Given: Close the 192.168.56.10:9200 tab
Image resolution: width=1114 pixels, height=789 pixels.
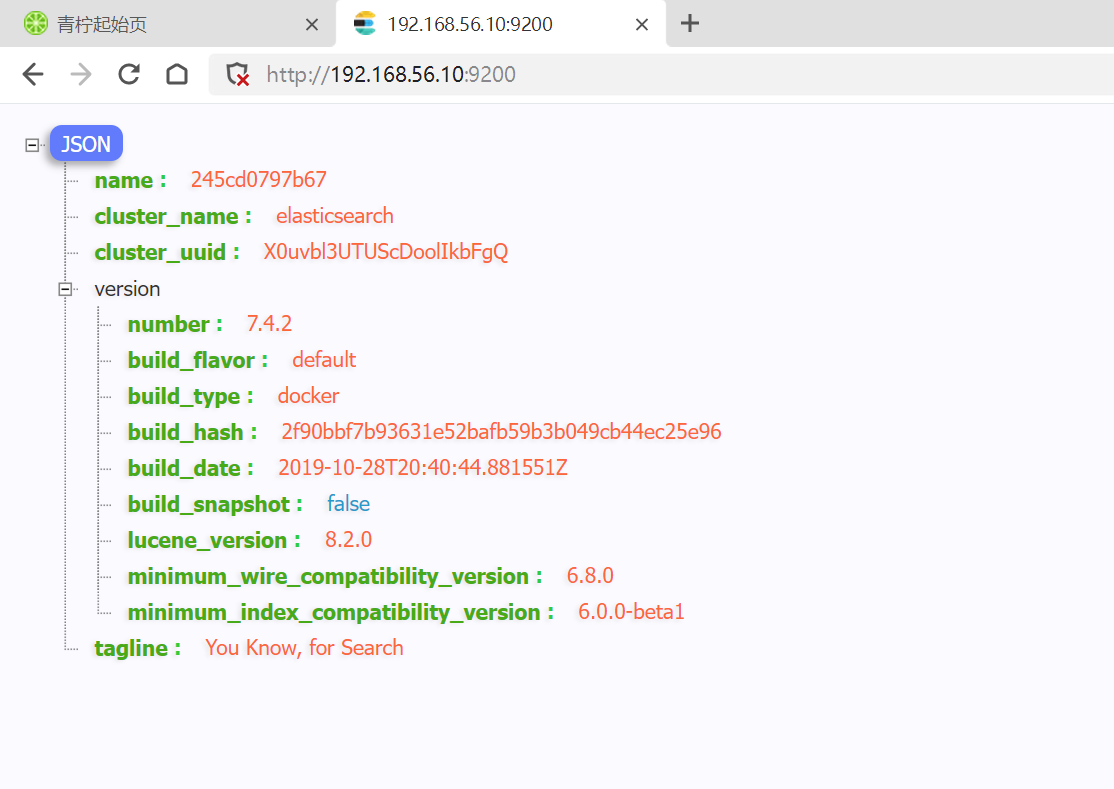Looking at the screenshot, I should (x=642, y=25).
